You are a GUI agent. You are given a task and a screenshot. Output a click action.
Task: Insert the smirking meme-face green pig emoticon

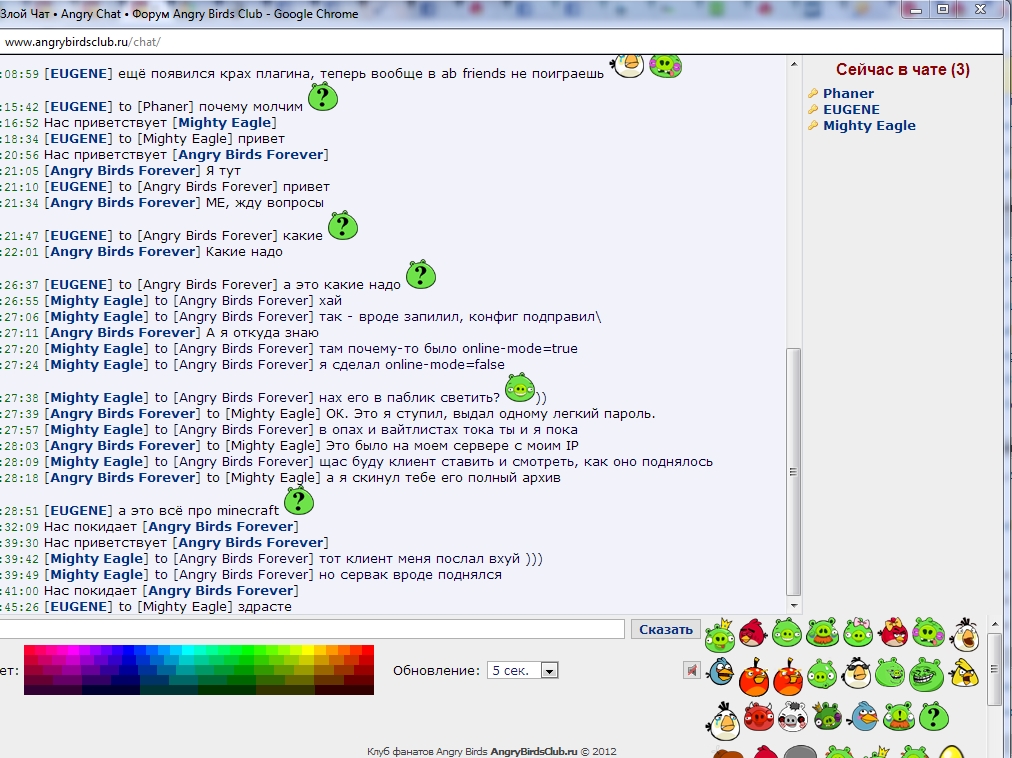[x=891, y=672]
